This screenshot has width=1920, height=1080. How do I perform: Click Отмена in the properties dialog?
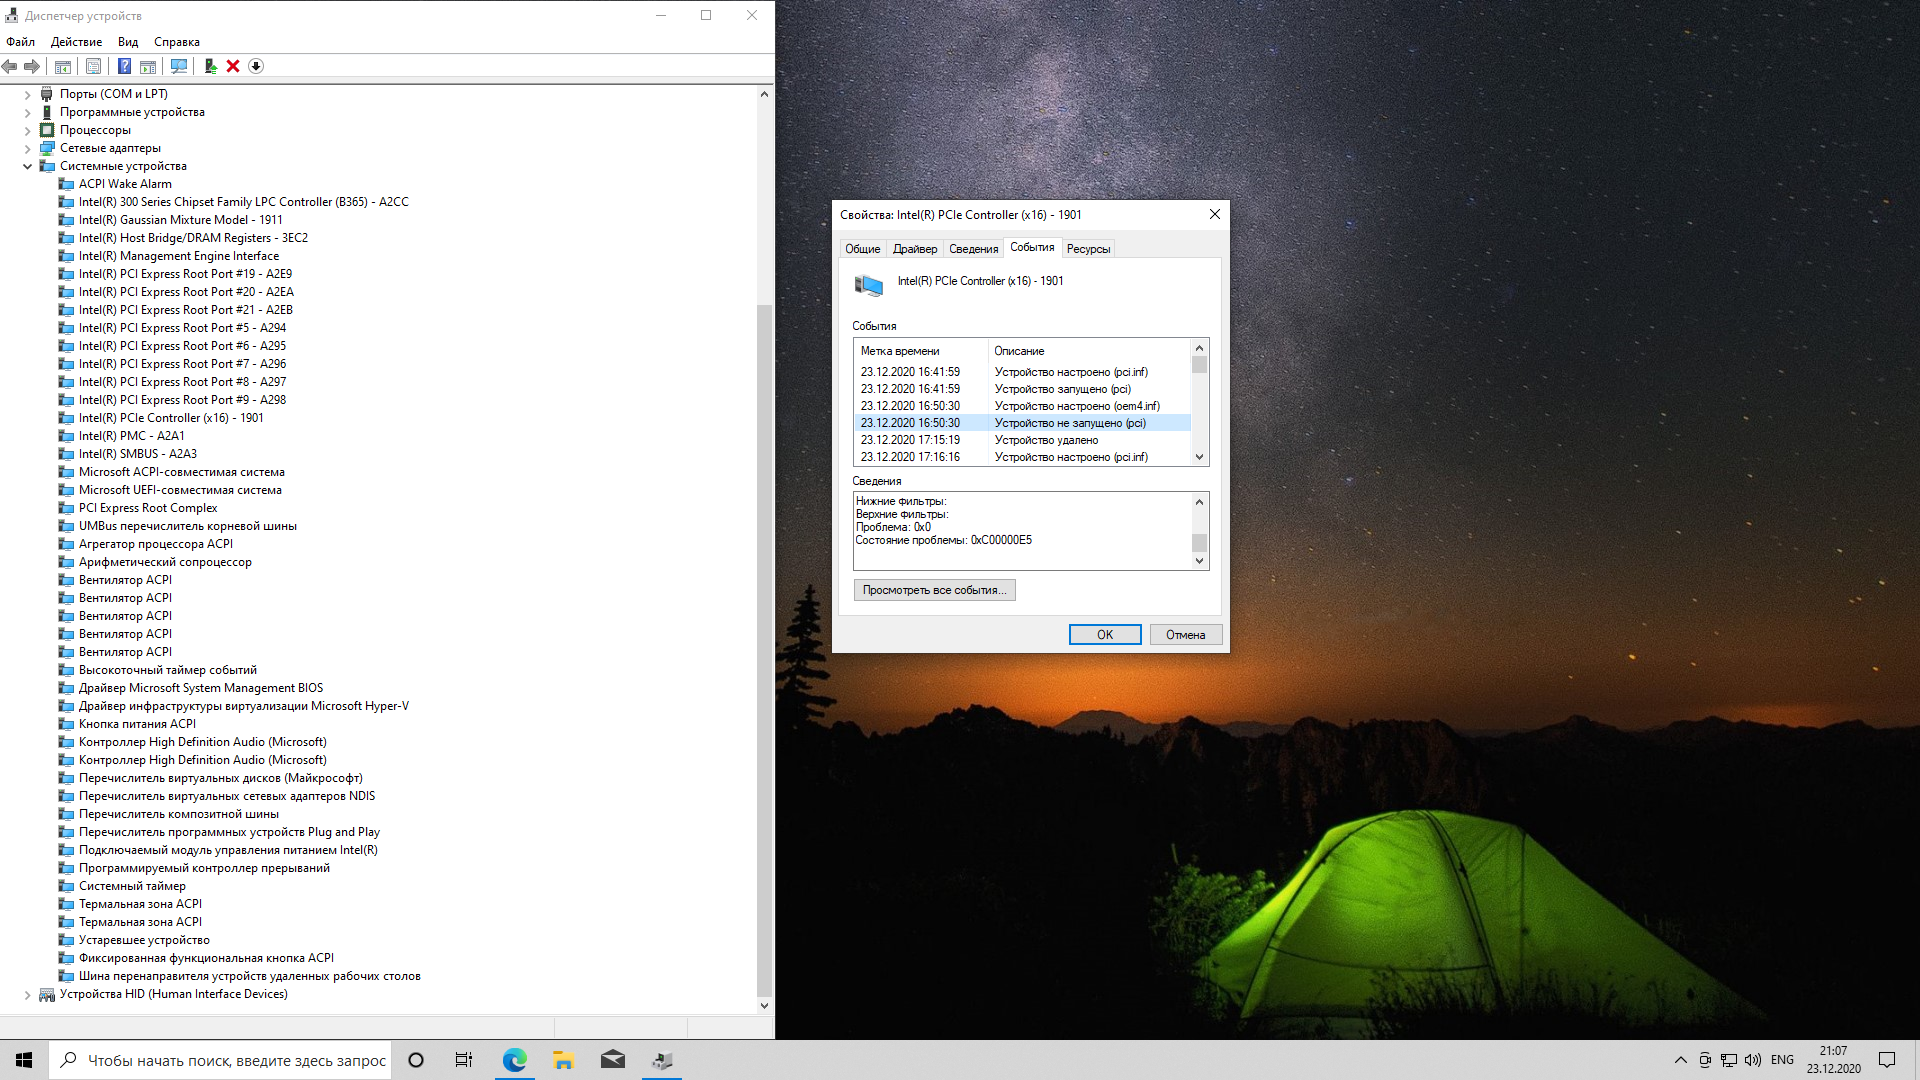[1186, 635]
